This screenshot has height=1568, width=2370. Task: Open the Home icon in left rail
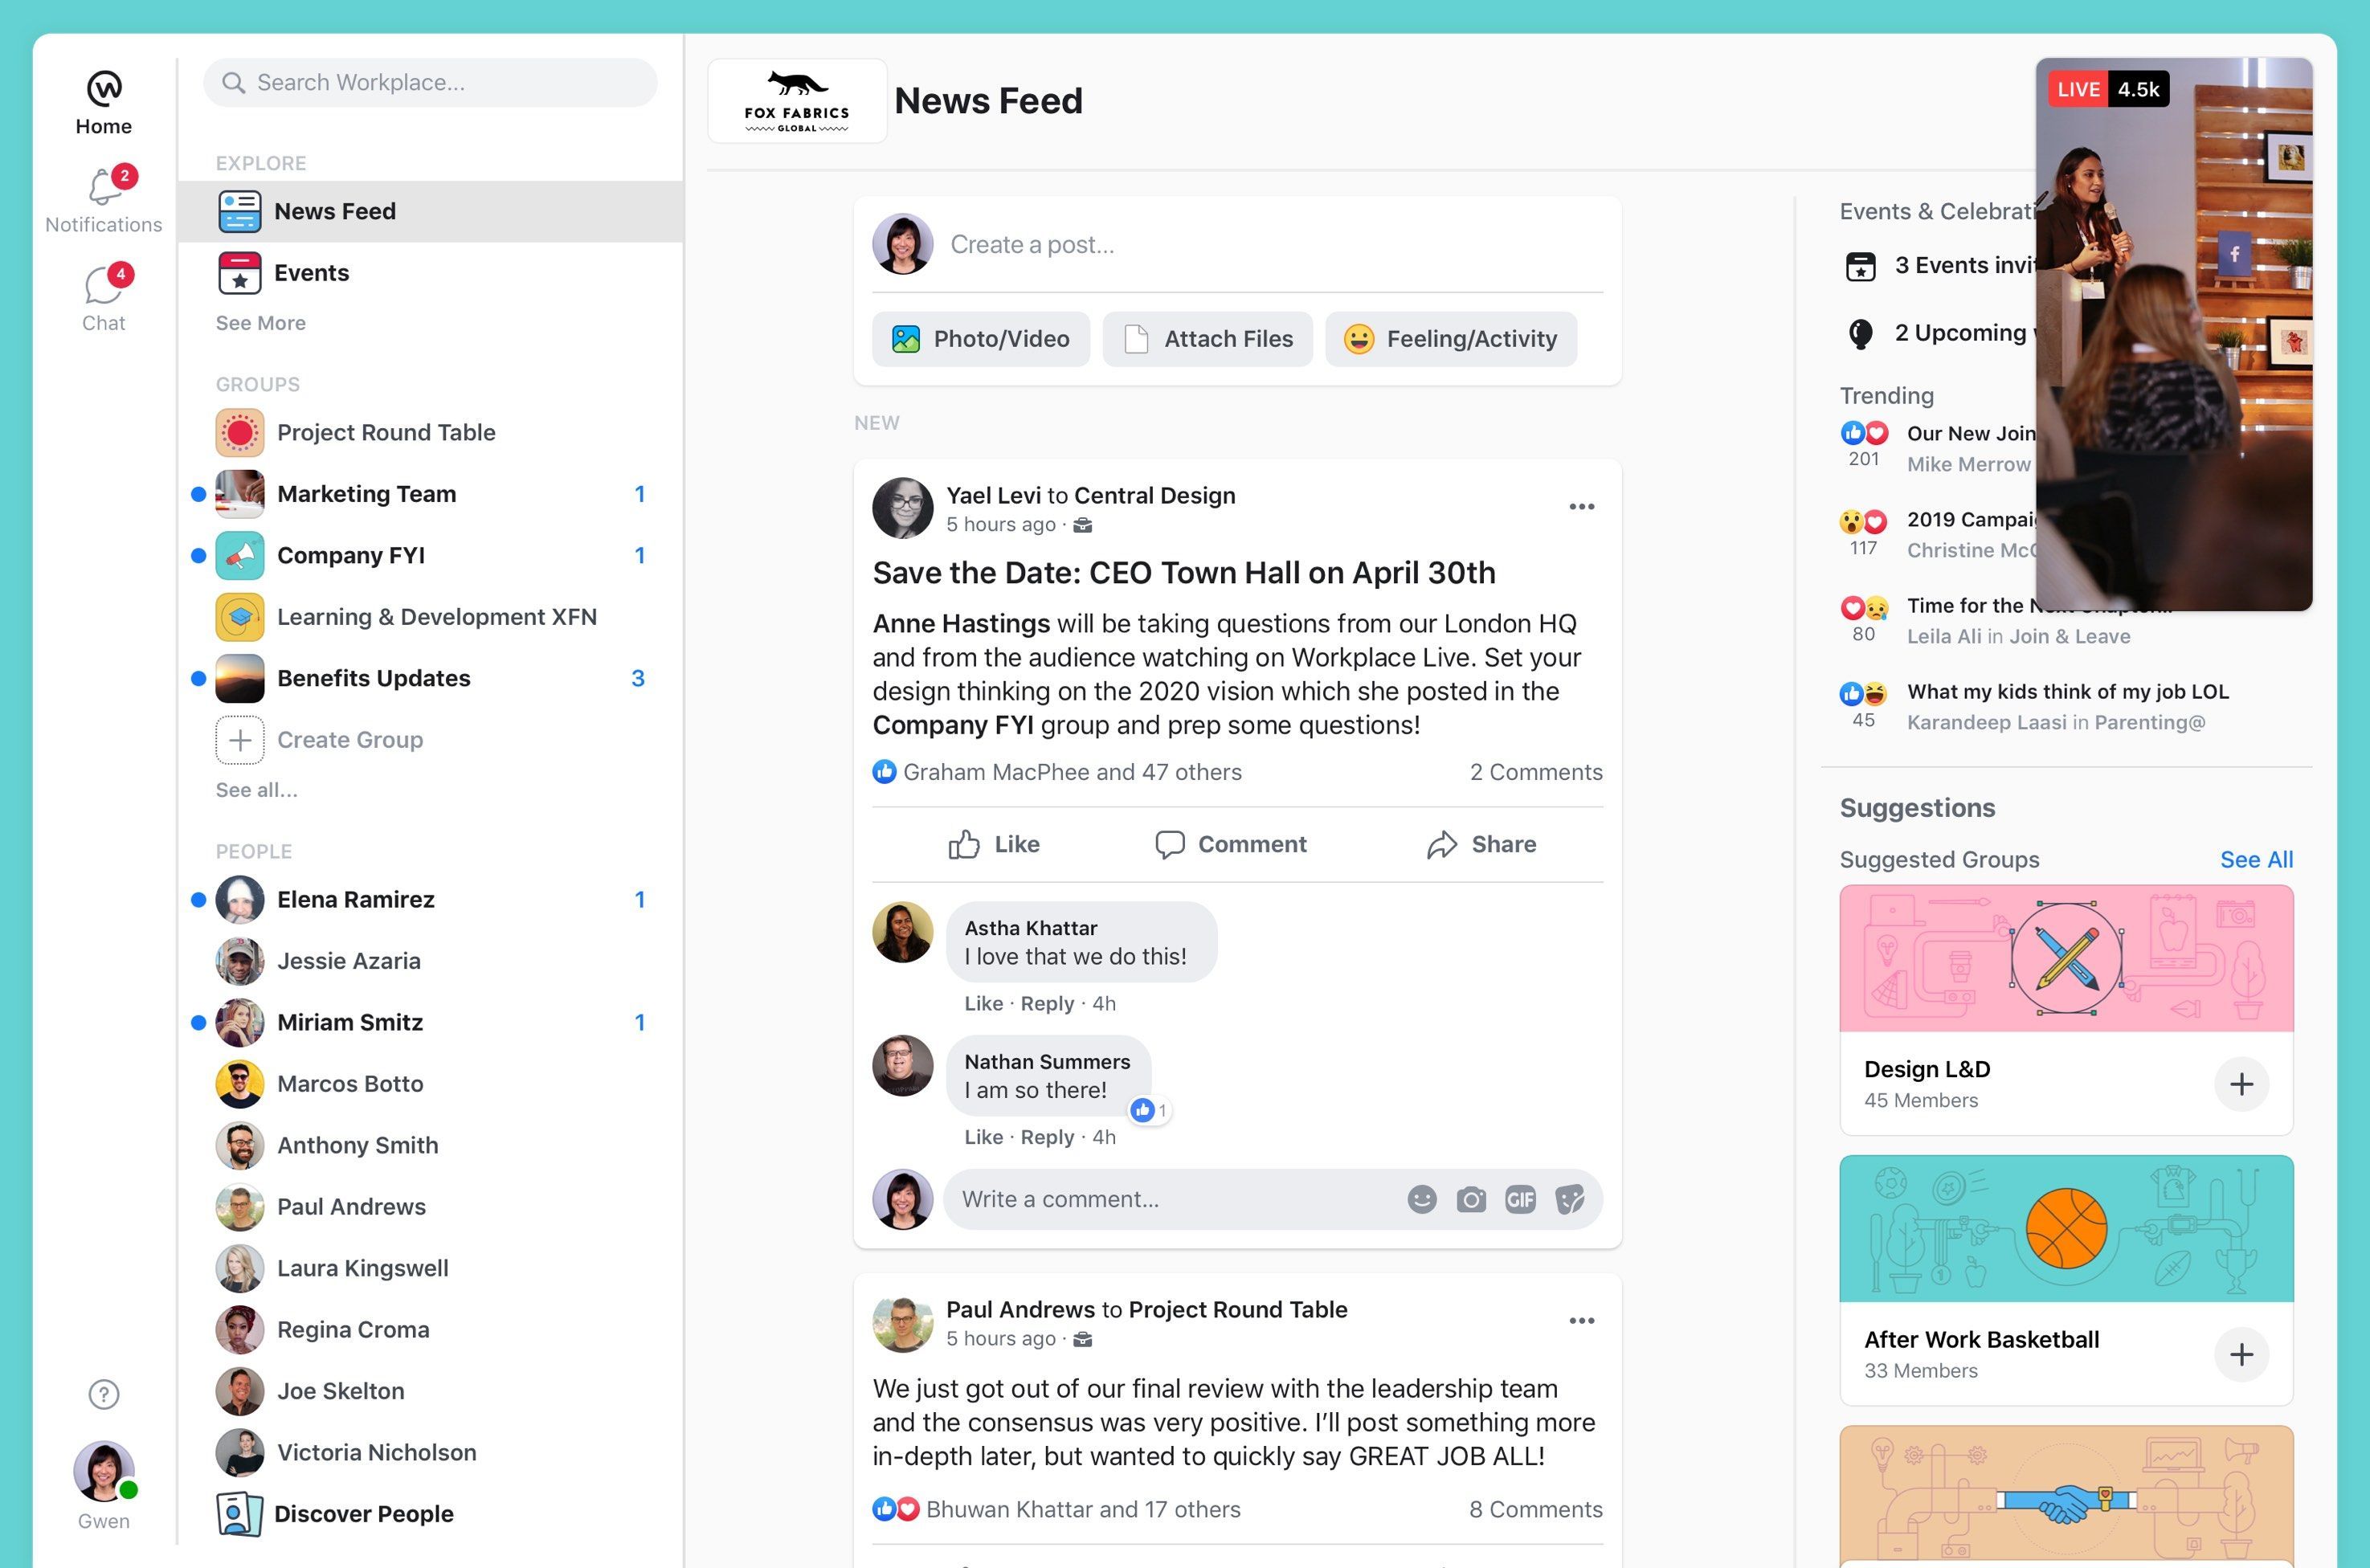click(104, 89)
